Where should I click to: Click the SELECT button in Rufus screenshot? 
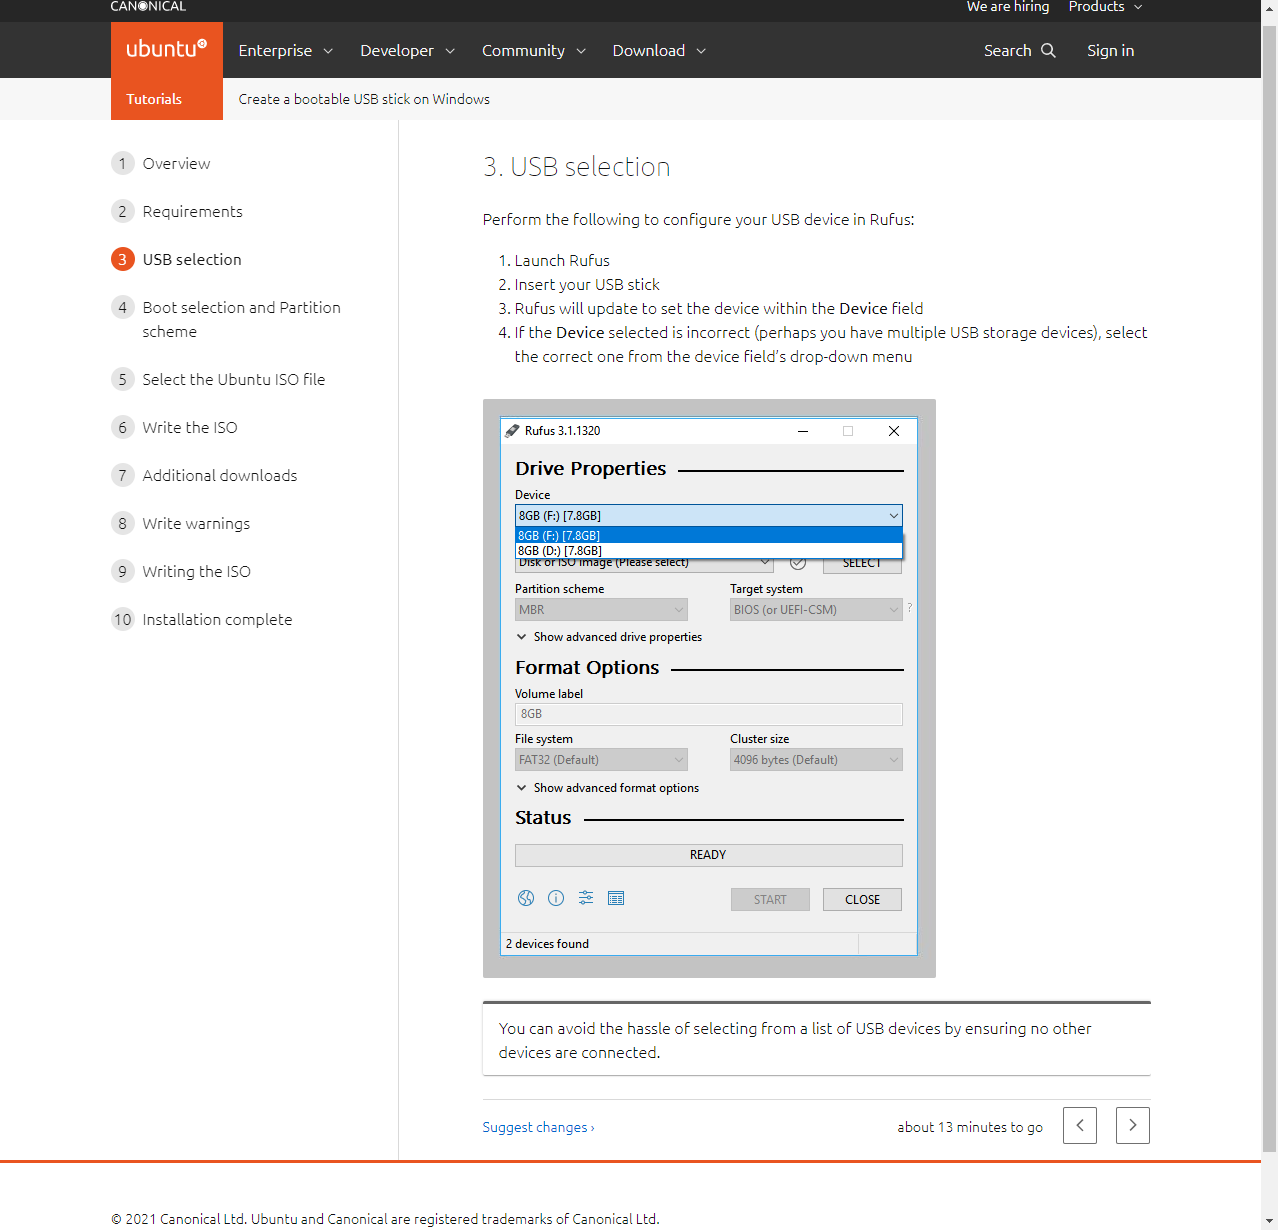click(862, 565)
